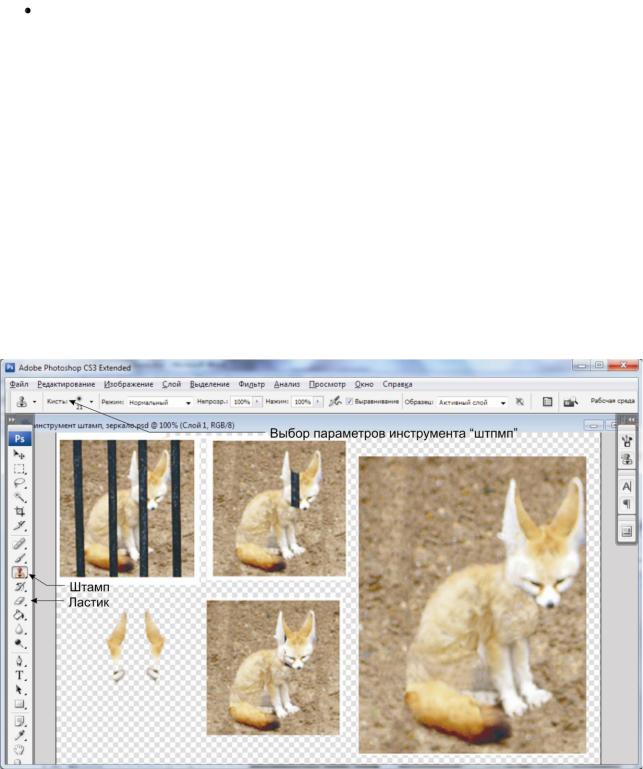
Task: Select the Eraser tool
Action: tap(19, 601)
